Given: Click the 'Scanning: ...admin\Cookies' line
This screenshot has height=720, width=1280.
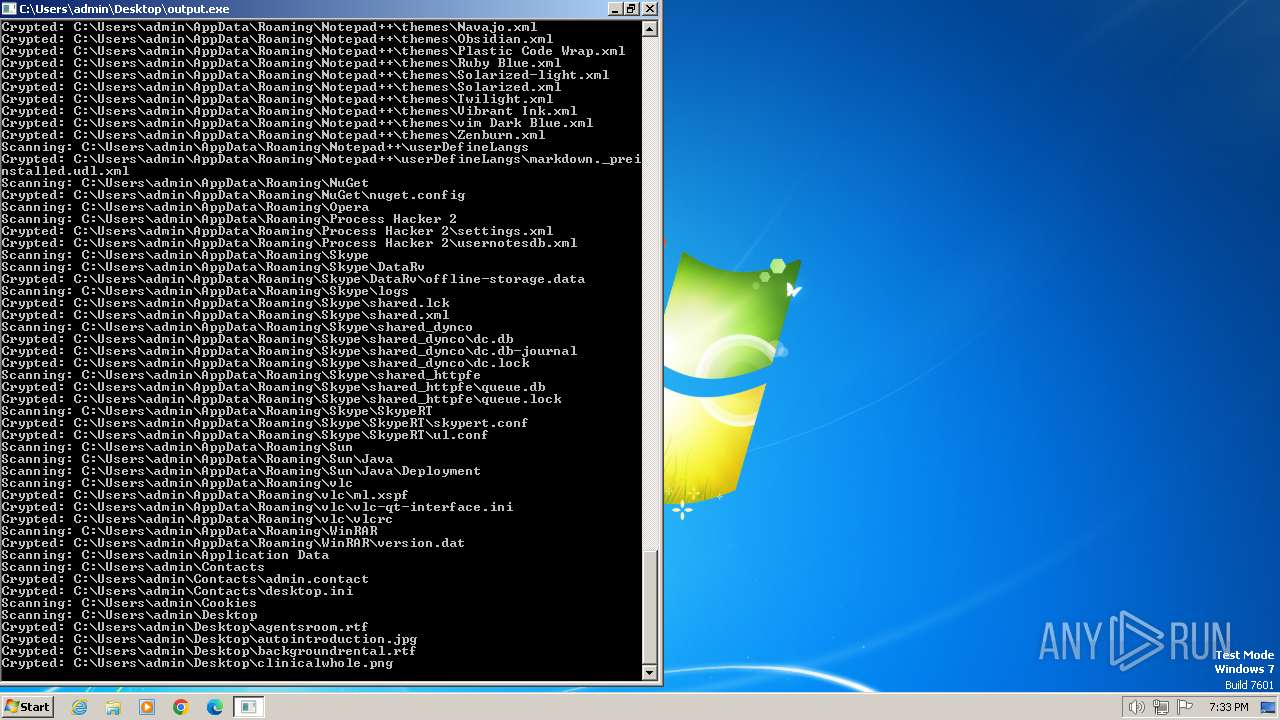Looking at the screenshot, I should tap(129, 603).
